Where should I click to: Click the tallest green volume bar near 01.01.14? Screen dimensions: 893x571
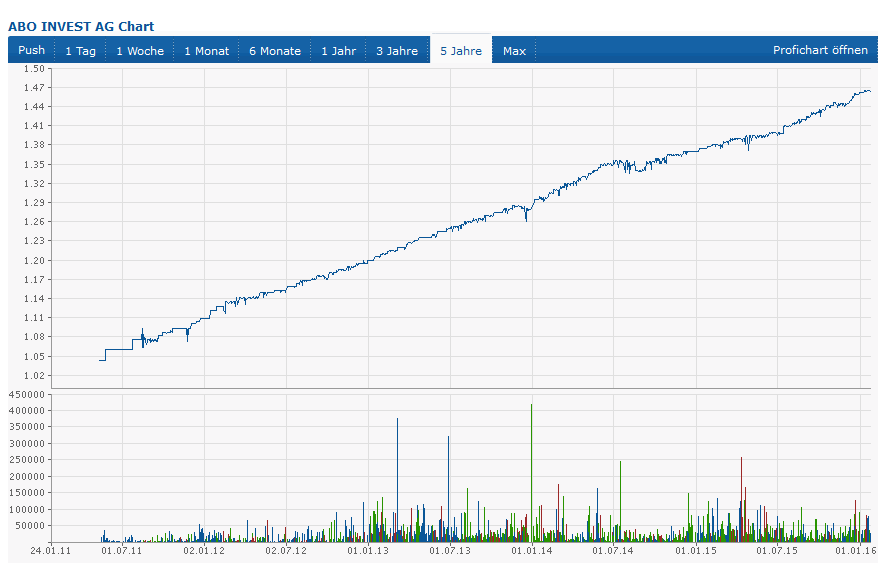click(x=531, y=473)
